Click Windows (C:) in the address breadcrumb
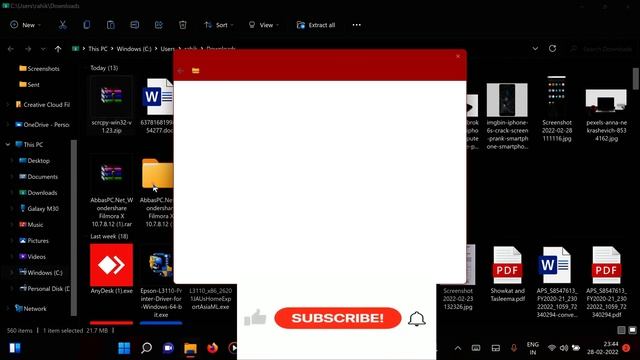Viewport: 640px width, 360px height. [134, 49]
